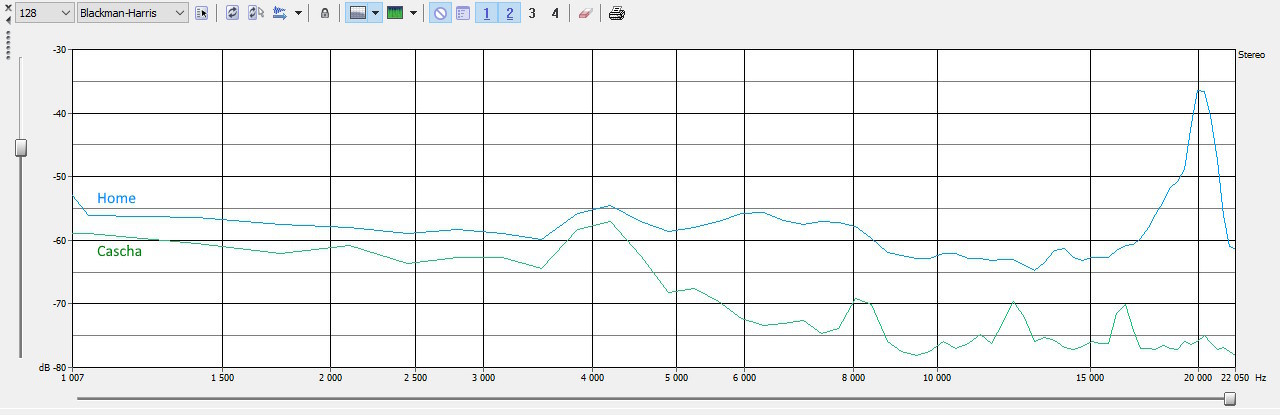
Task: Toggle the padlock lock icon
Action: click(x=324, y=13)
